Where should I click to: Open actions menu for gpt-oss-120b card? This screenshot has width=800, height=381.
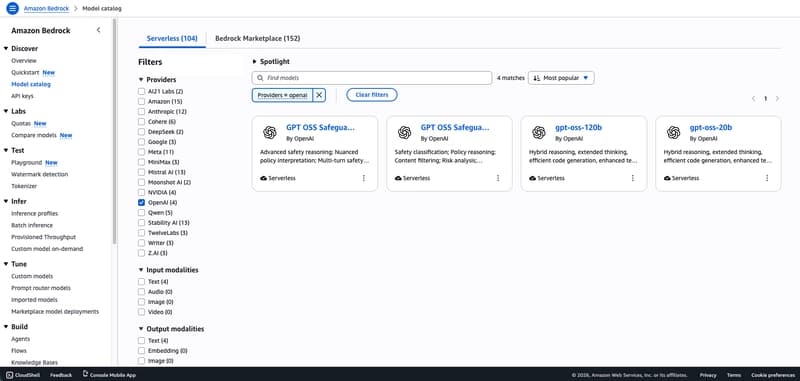[633, 178]
